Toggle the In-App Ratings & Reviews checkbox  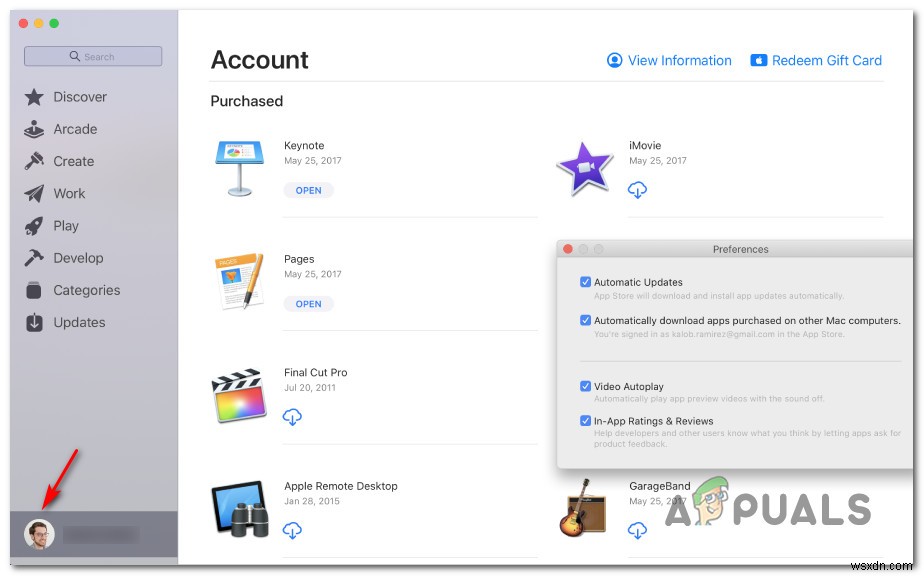[x=585, y=420]
